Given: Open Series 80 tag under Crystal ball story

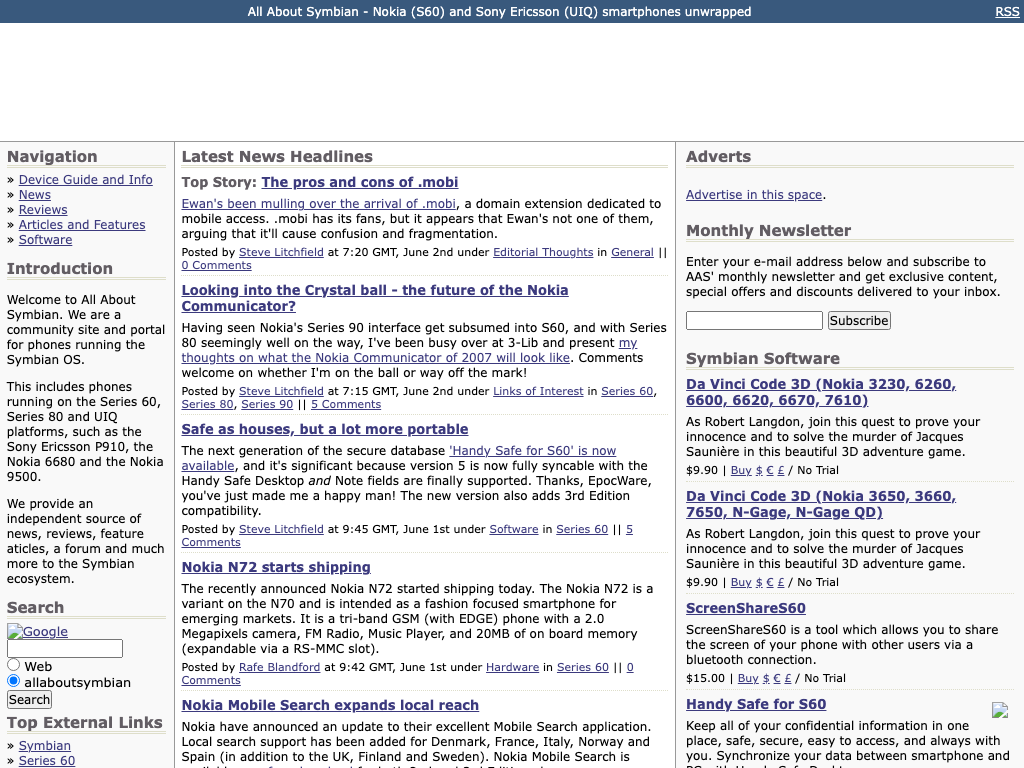Looking at the screenshot, I should coord(207,404).
